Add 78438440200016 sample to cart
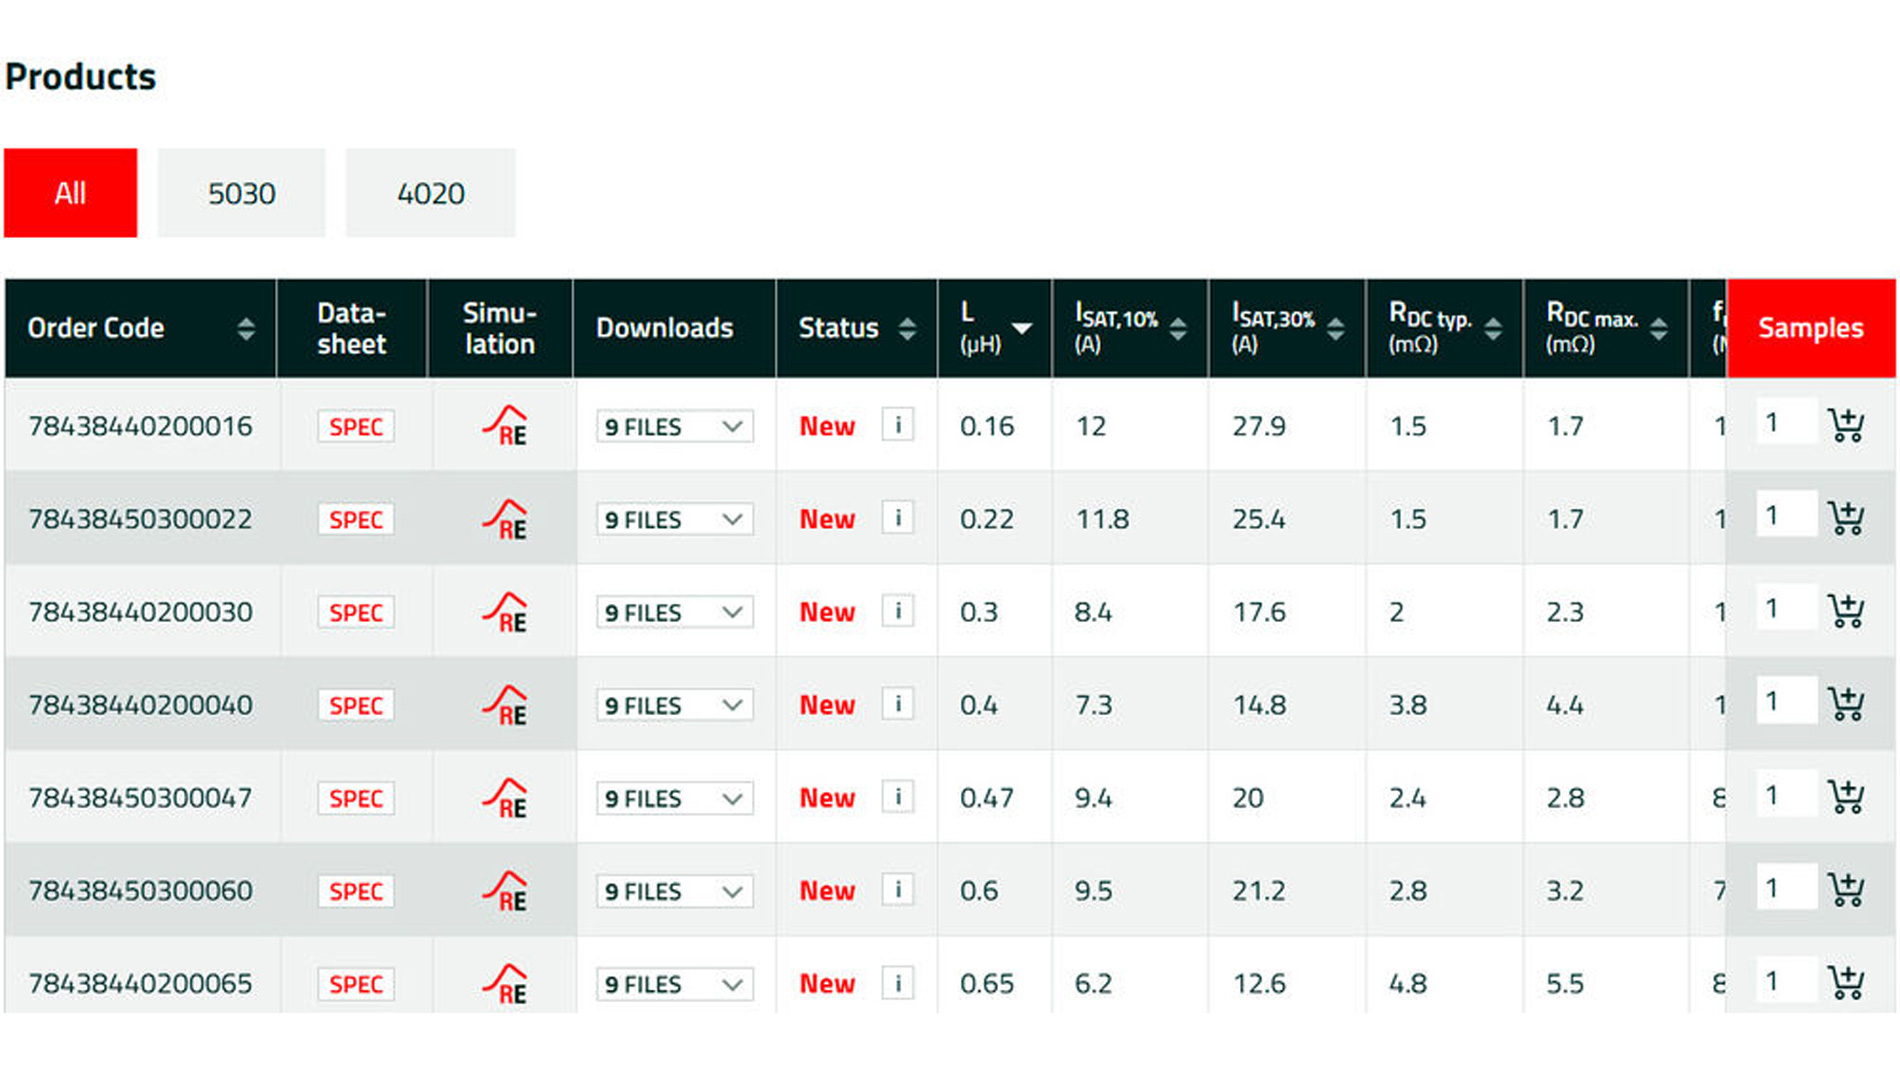 pos(1845,425)
